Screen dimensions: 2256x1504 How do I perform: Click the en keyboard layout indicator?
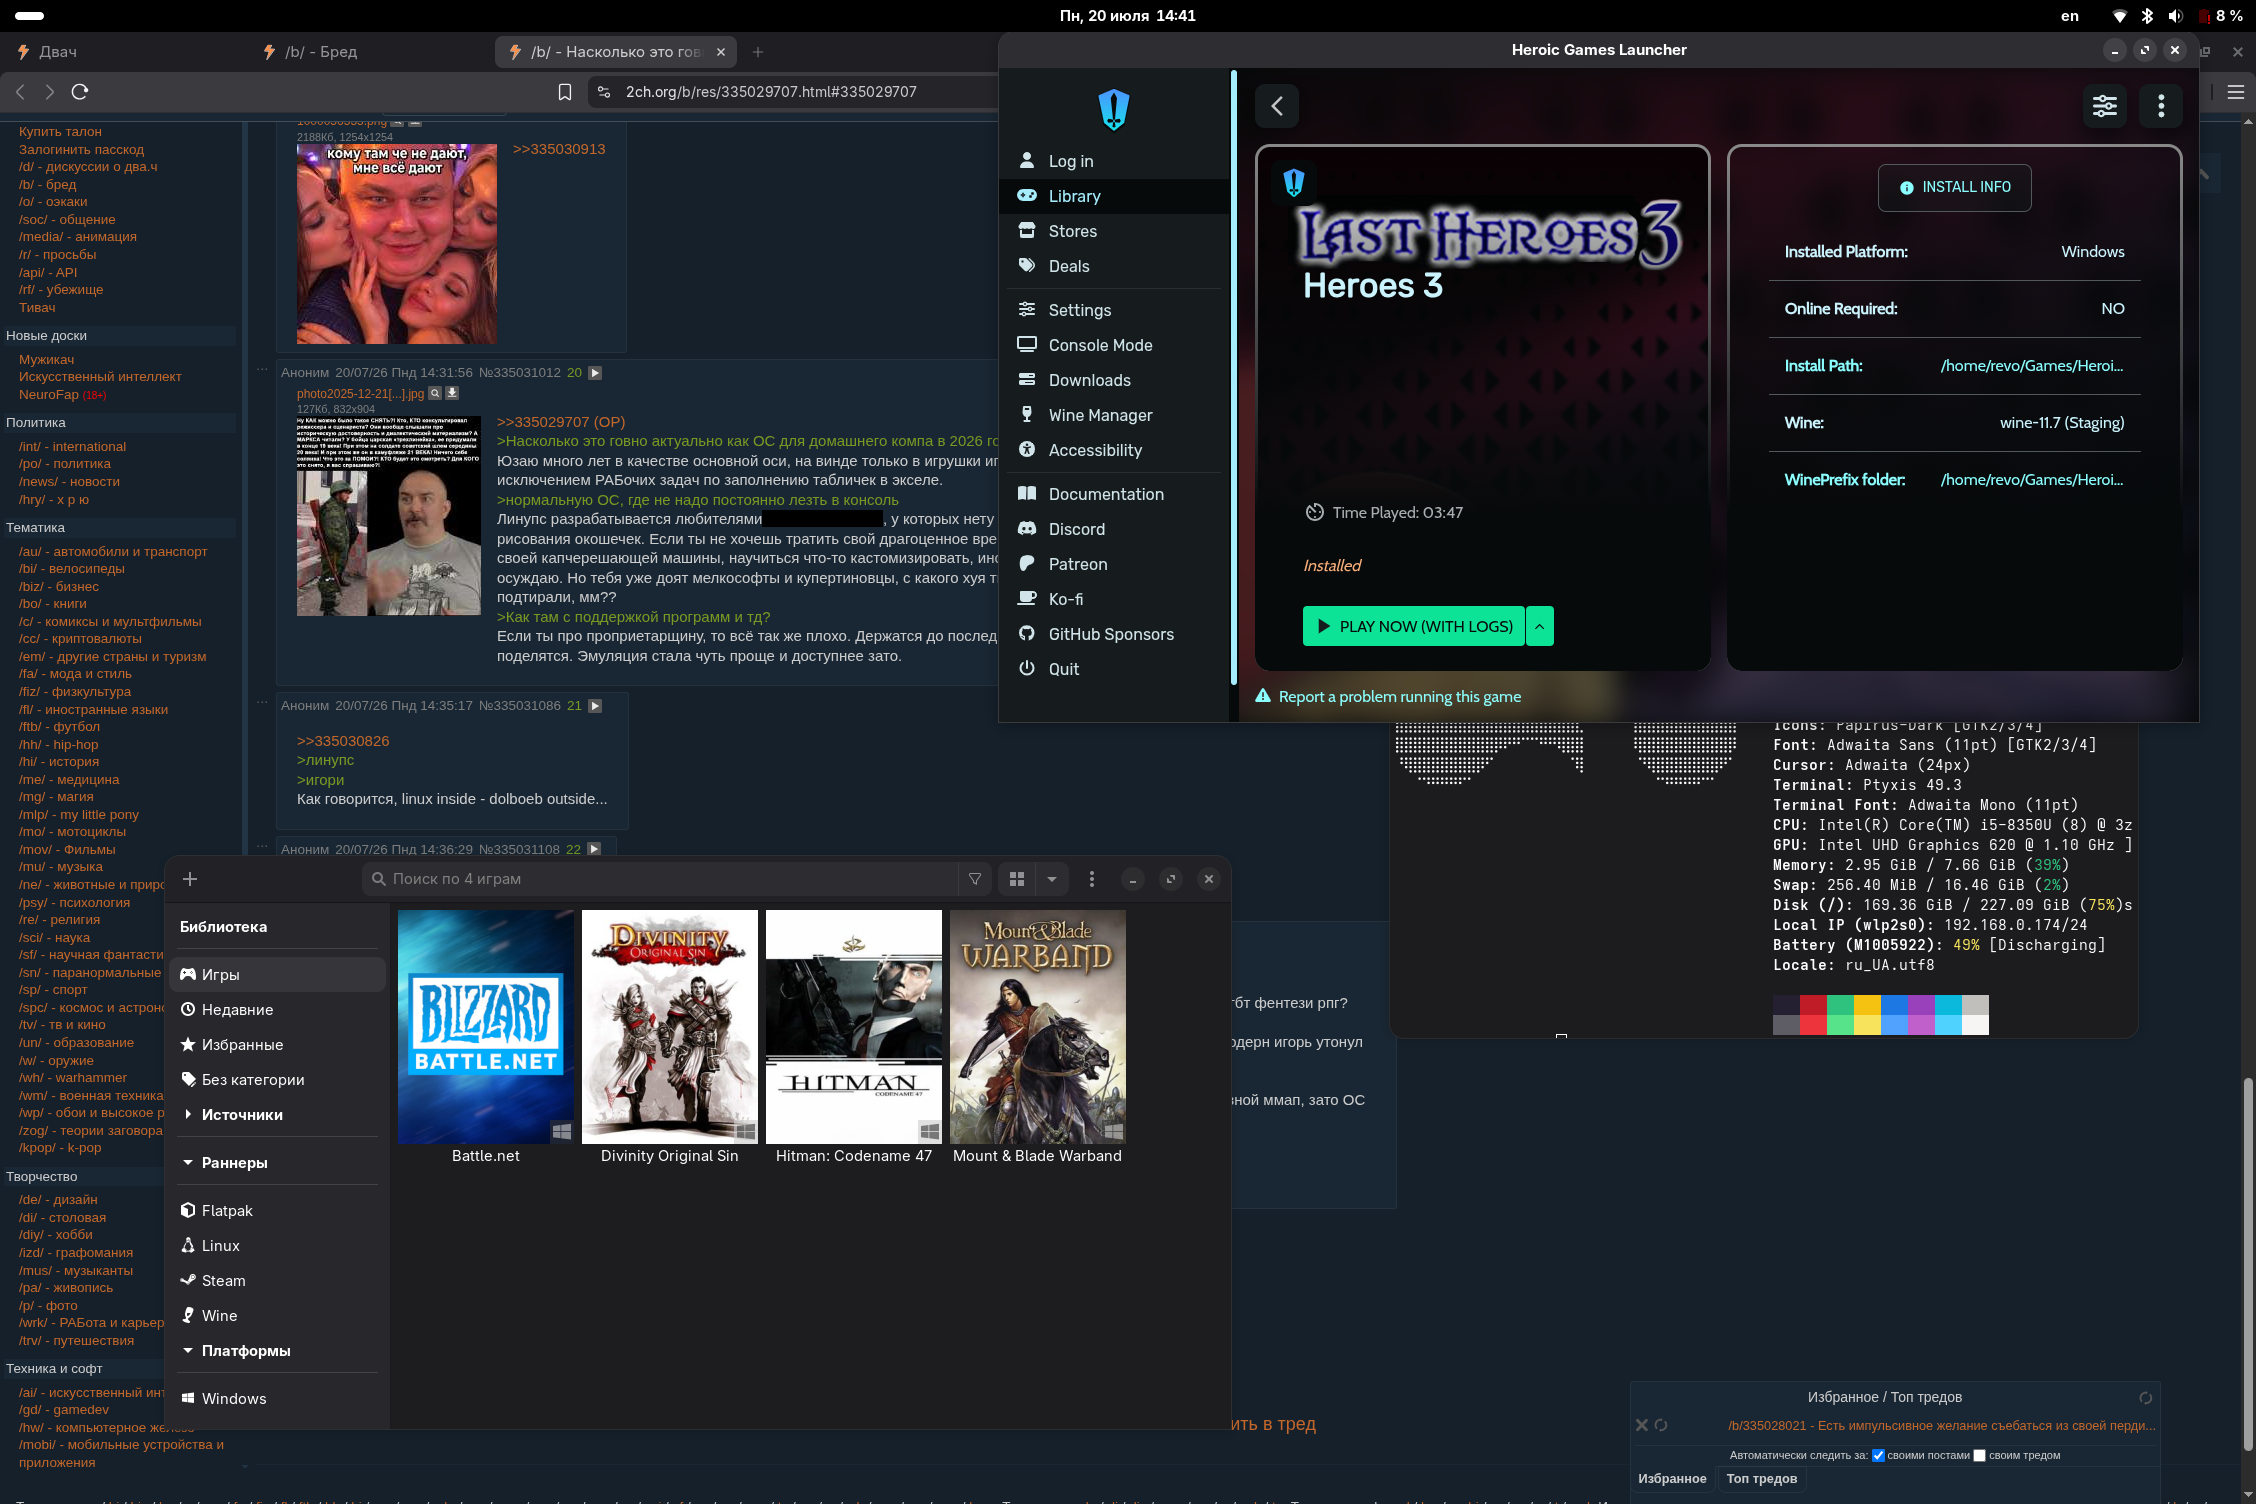point(2070,16)
